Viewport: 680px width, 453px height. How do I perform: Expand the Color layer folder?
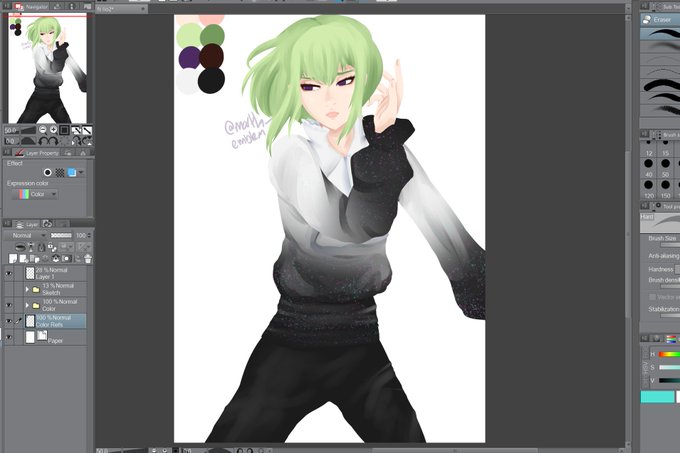click(x=27, y=305)
